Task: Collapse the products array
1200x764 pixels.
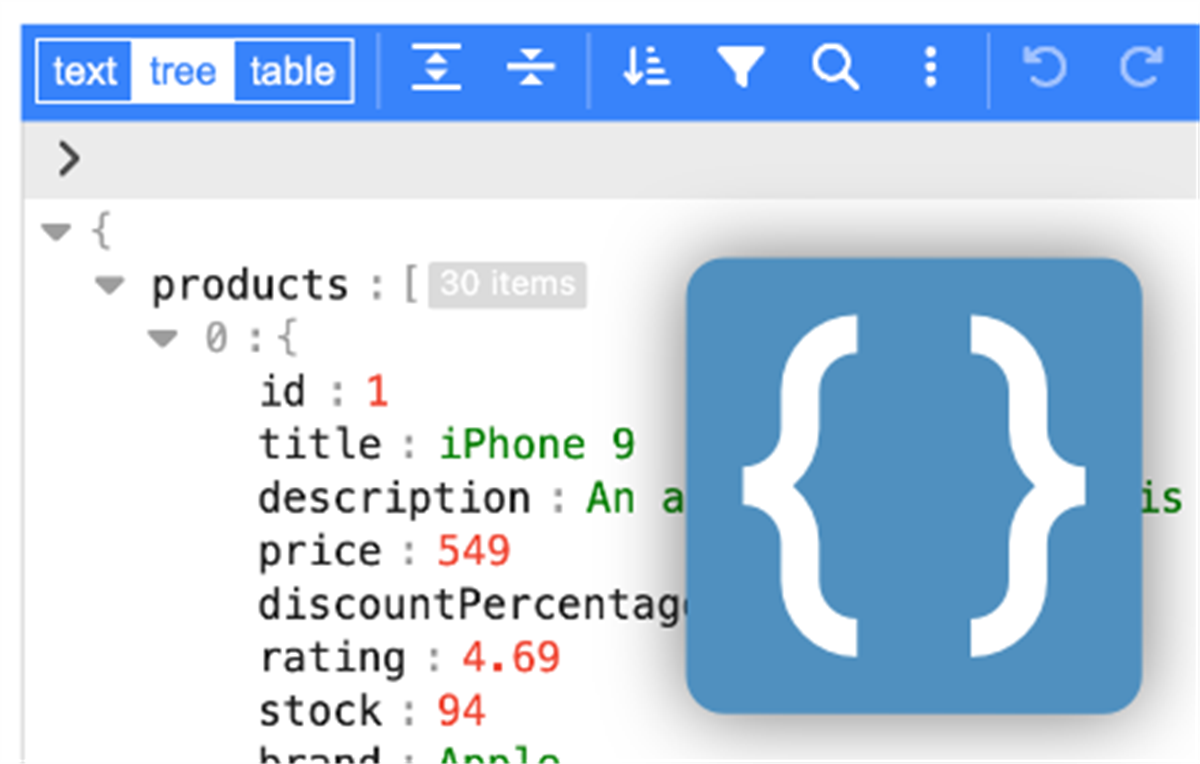Action: pos(109,286)
